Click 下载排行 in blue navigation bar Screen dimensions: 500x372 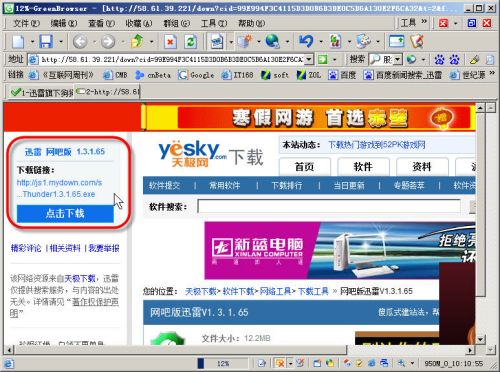287,186
